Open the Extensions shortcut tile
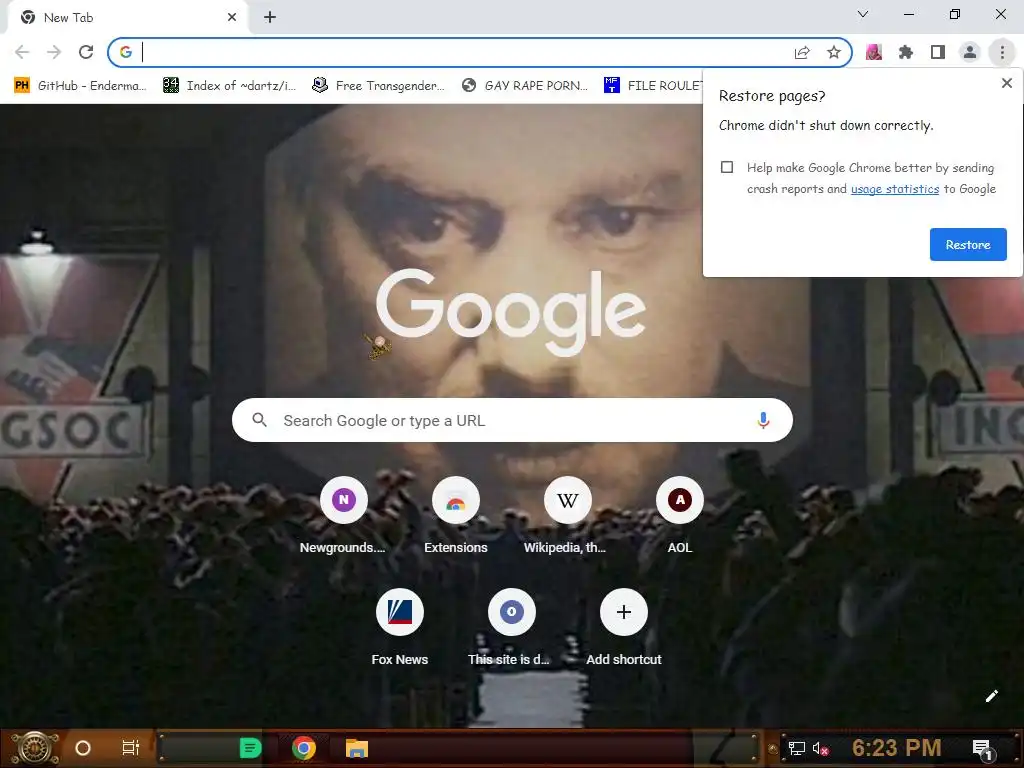The width and height of the screenshot is (1024, 768). point(456,515)
